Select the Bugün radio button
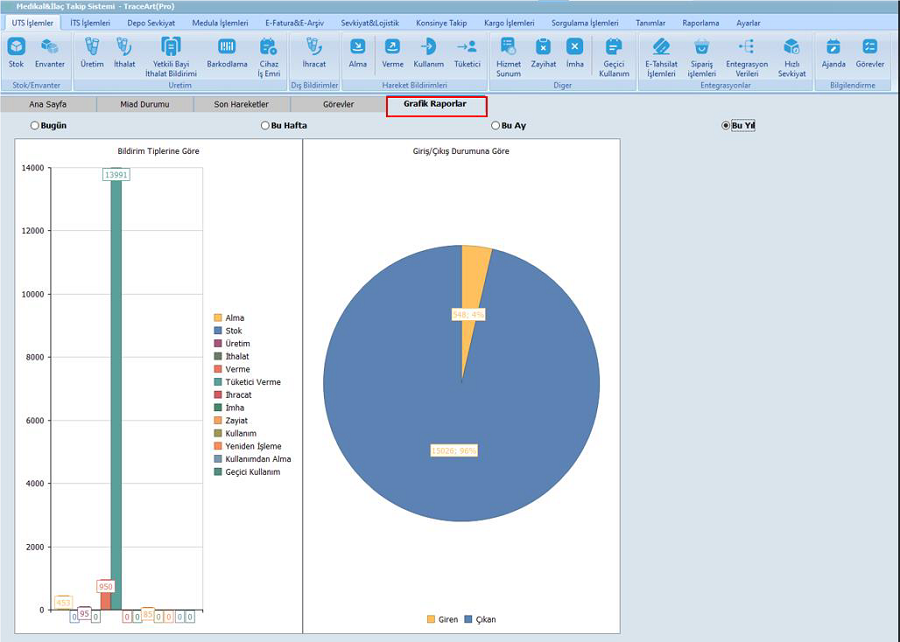 (x=35, y=125)
